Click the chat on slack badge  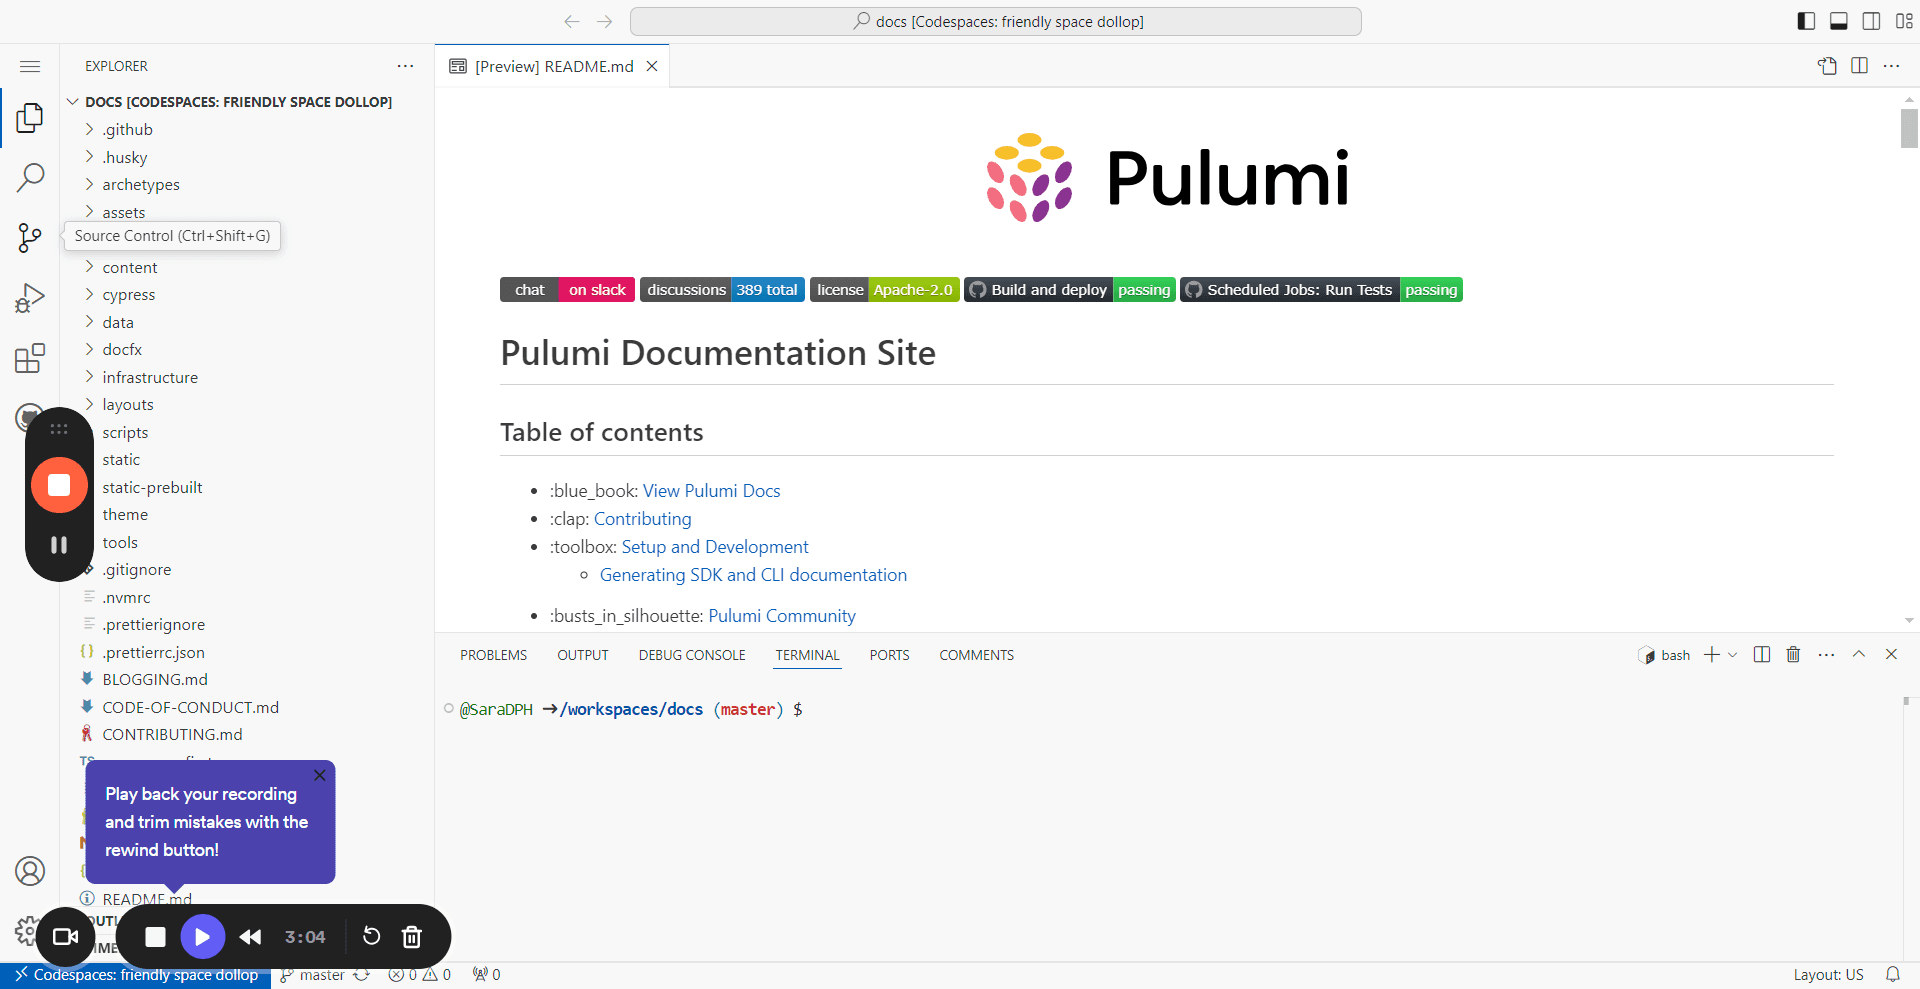[x=567, y=290]
